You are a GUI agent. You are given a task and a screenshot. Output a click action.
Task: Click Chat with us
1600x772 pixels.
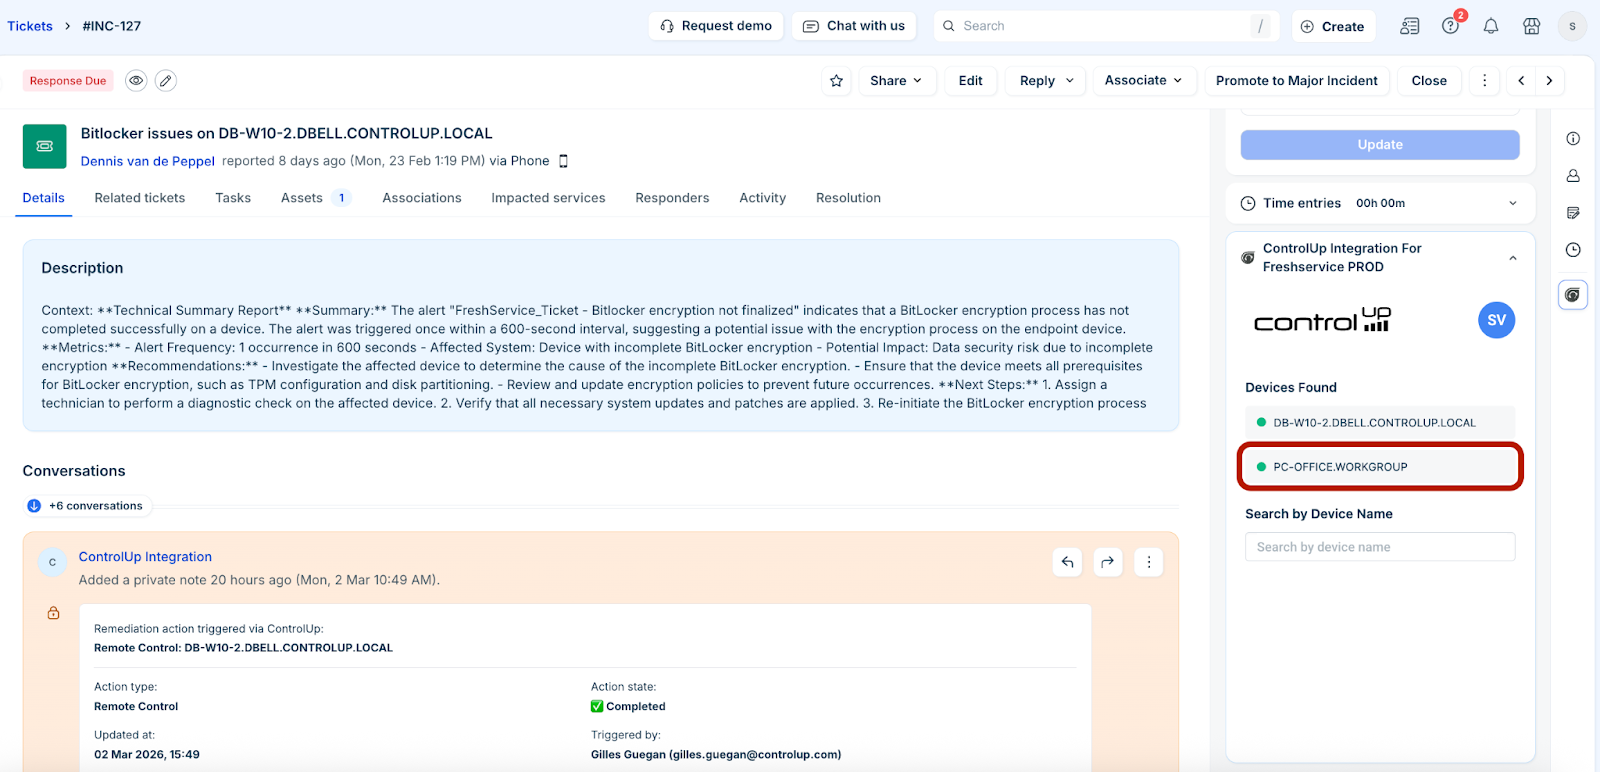pyautogui.click(x=854, y=26)
